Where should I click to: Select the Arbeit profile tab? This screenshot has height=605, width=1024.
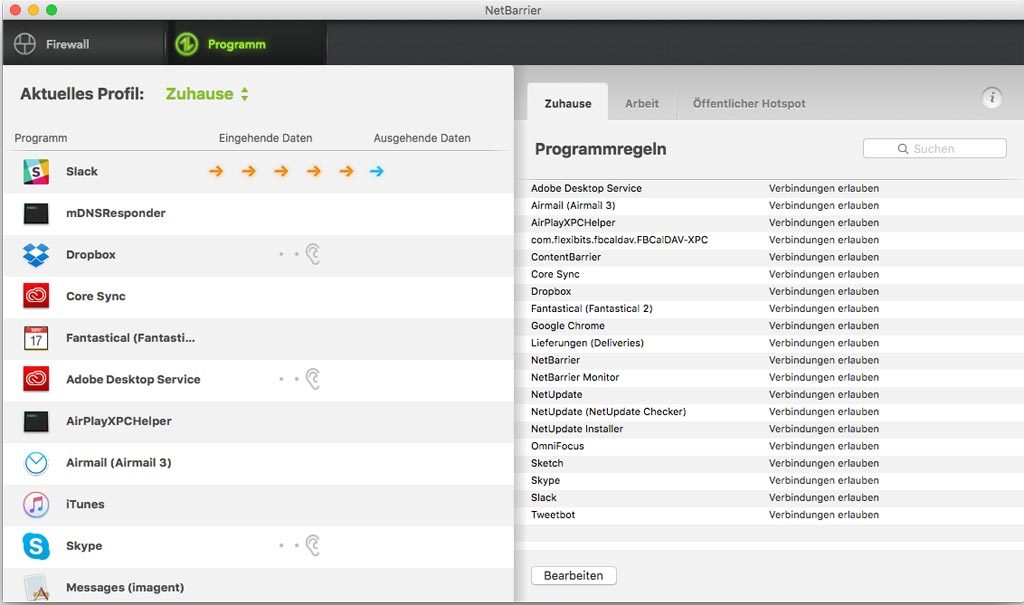tap(642, 103)
